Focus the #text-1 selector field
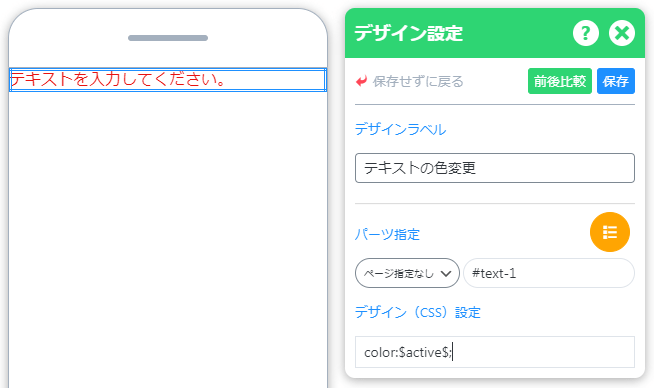654x388 pixels. point(549,273)
